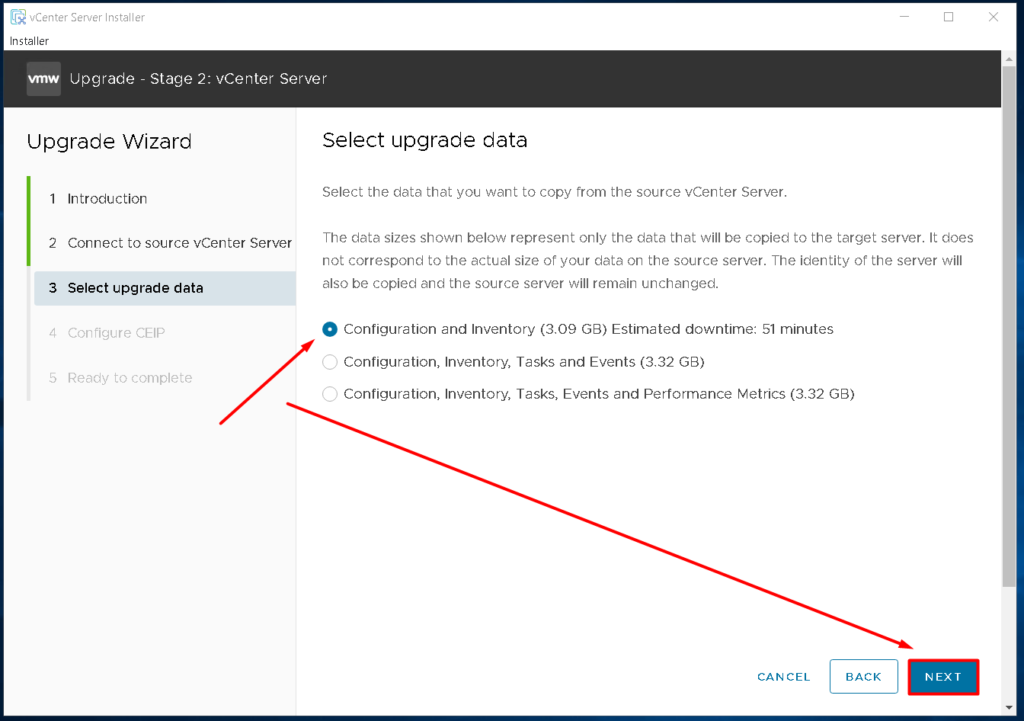Click CANCEL to abort the upgrade

(x=783, y=676)
